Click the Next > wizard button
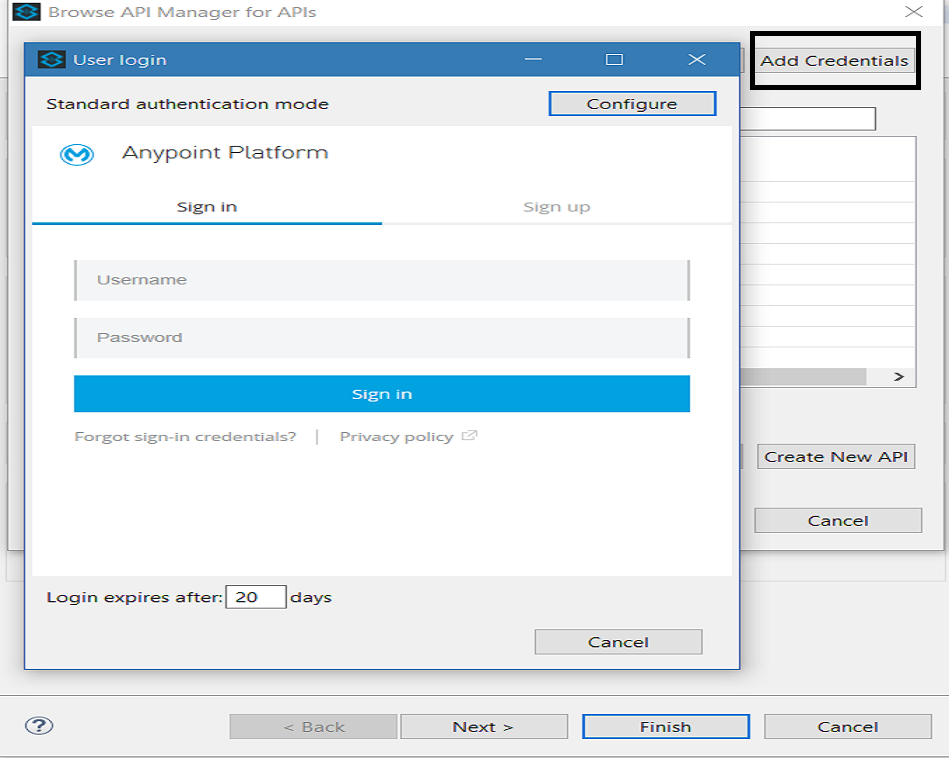 click(x=484, y=727)
